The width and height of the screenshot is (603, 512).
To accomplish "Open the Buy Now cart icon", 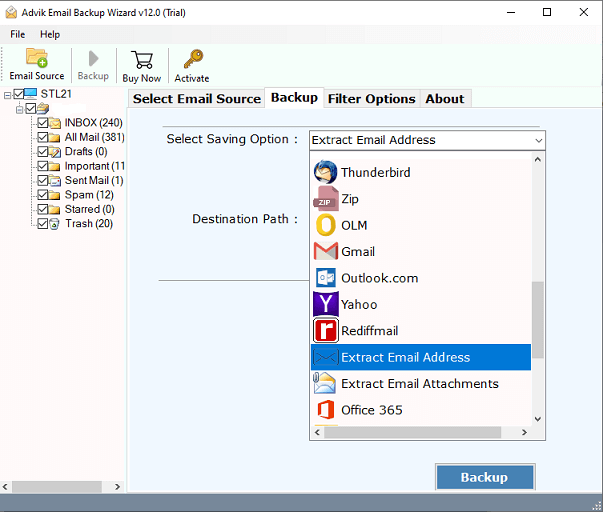I will point(142,60).
